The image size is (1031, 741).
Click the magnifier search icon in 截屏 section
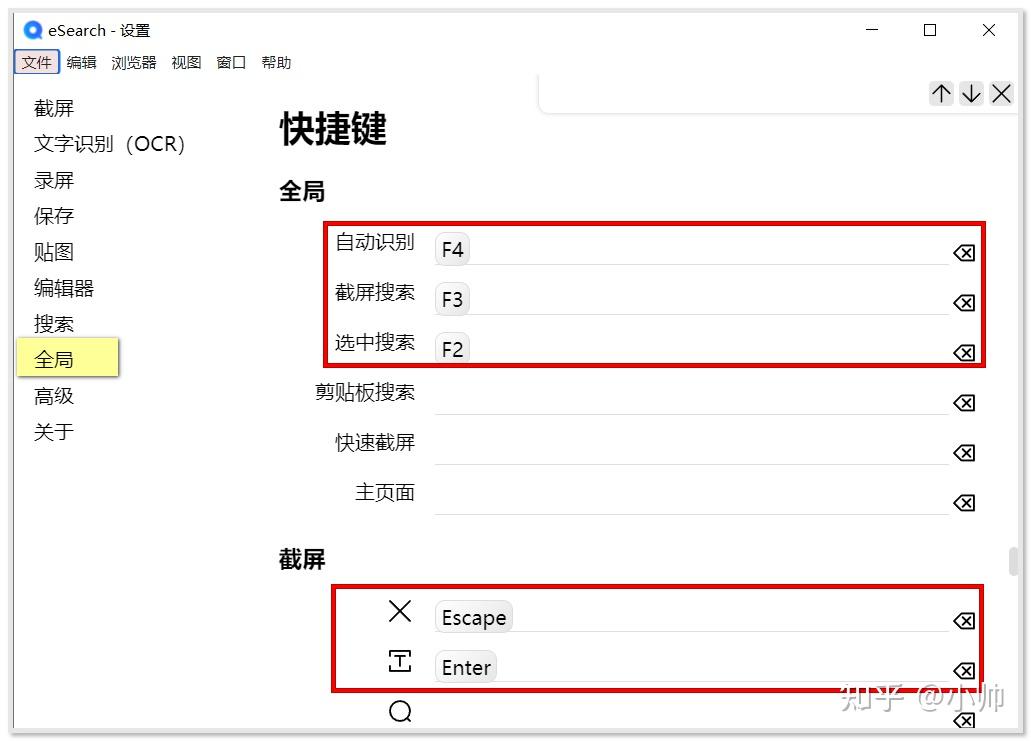coord(400,711)
